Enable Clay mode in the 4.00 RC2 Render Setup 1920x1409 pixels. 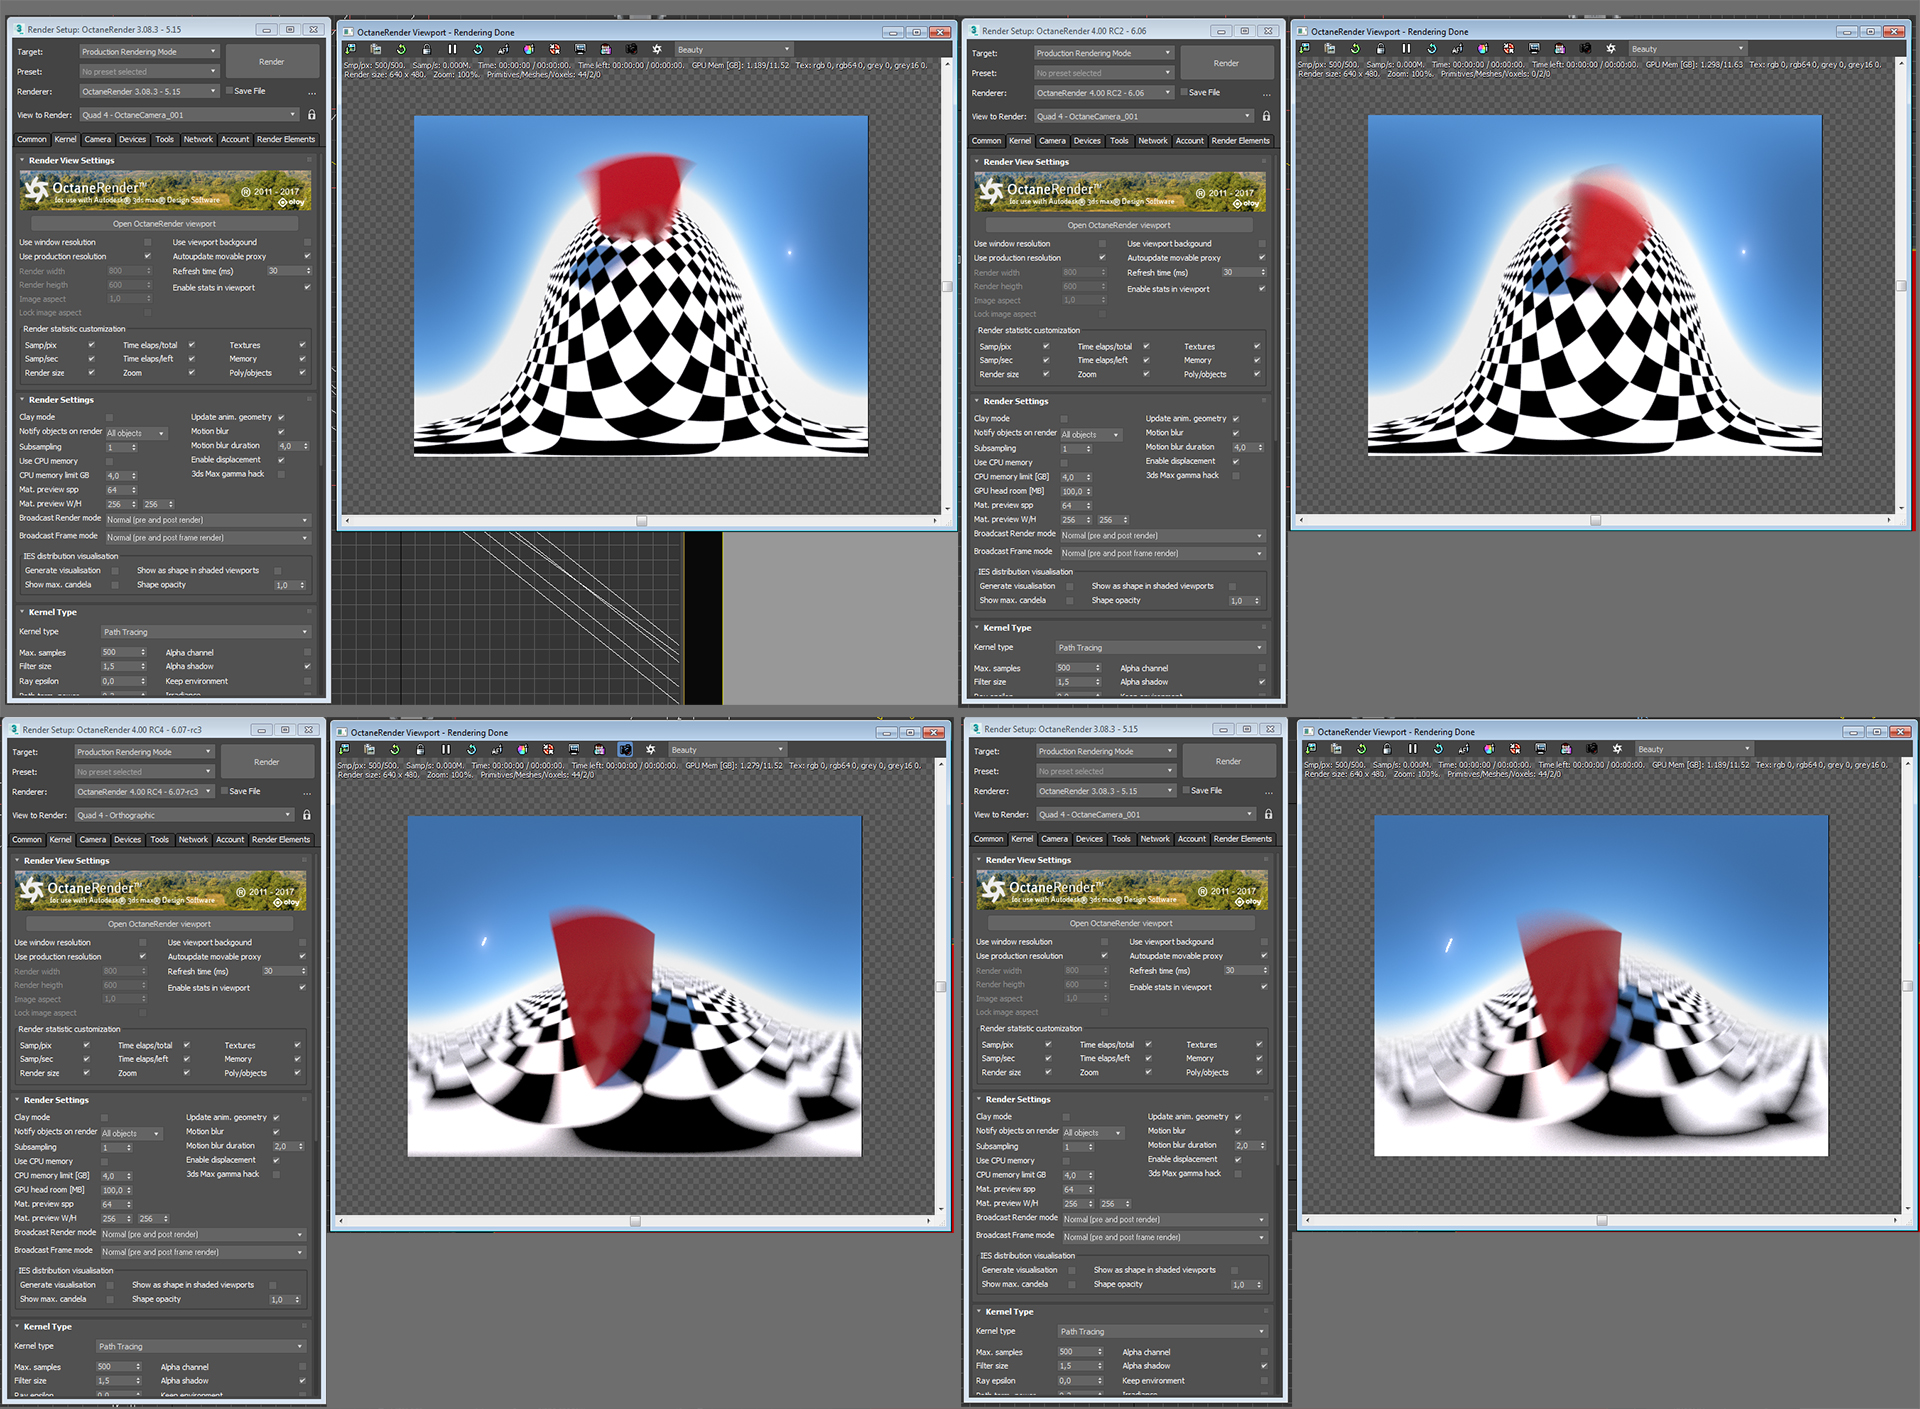point(1064,419)
